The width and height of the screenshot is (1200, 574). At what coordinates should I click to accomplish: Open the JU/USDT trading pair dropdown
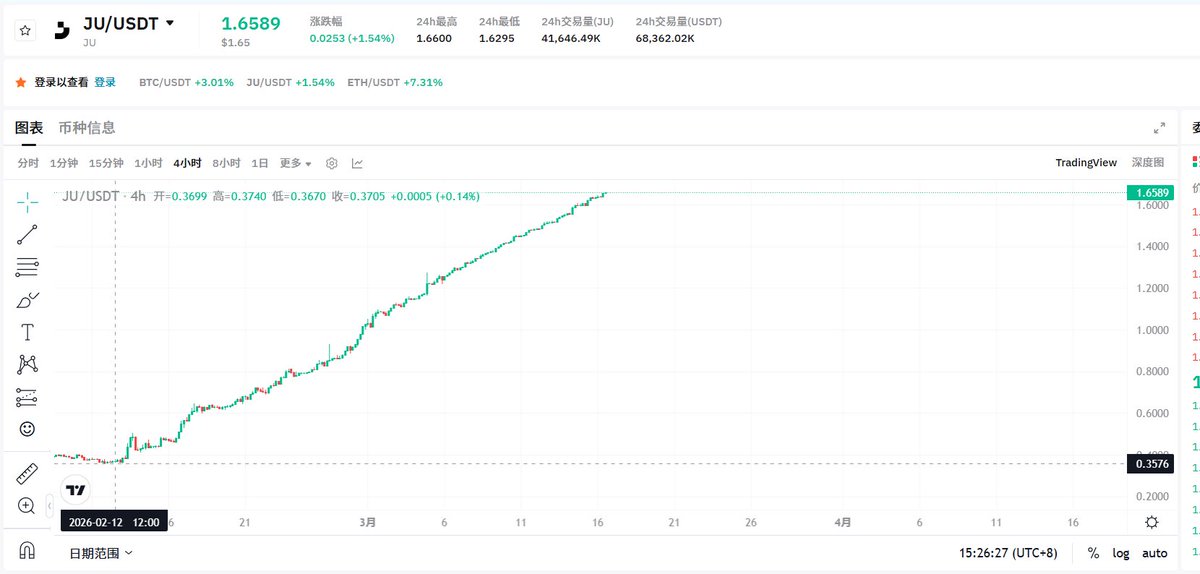pyautogui.click(x=169, y=23)
